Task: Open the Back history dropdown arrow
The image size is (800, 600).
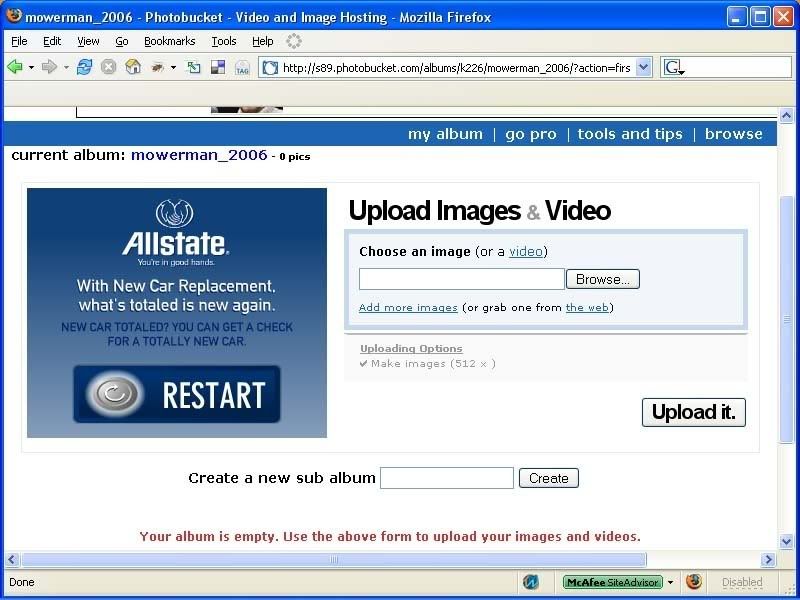Action: point(31,67)
